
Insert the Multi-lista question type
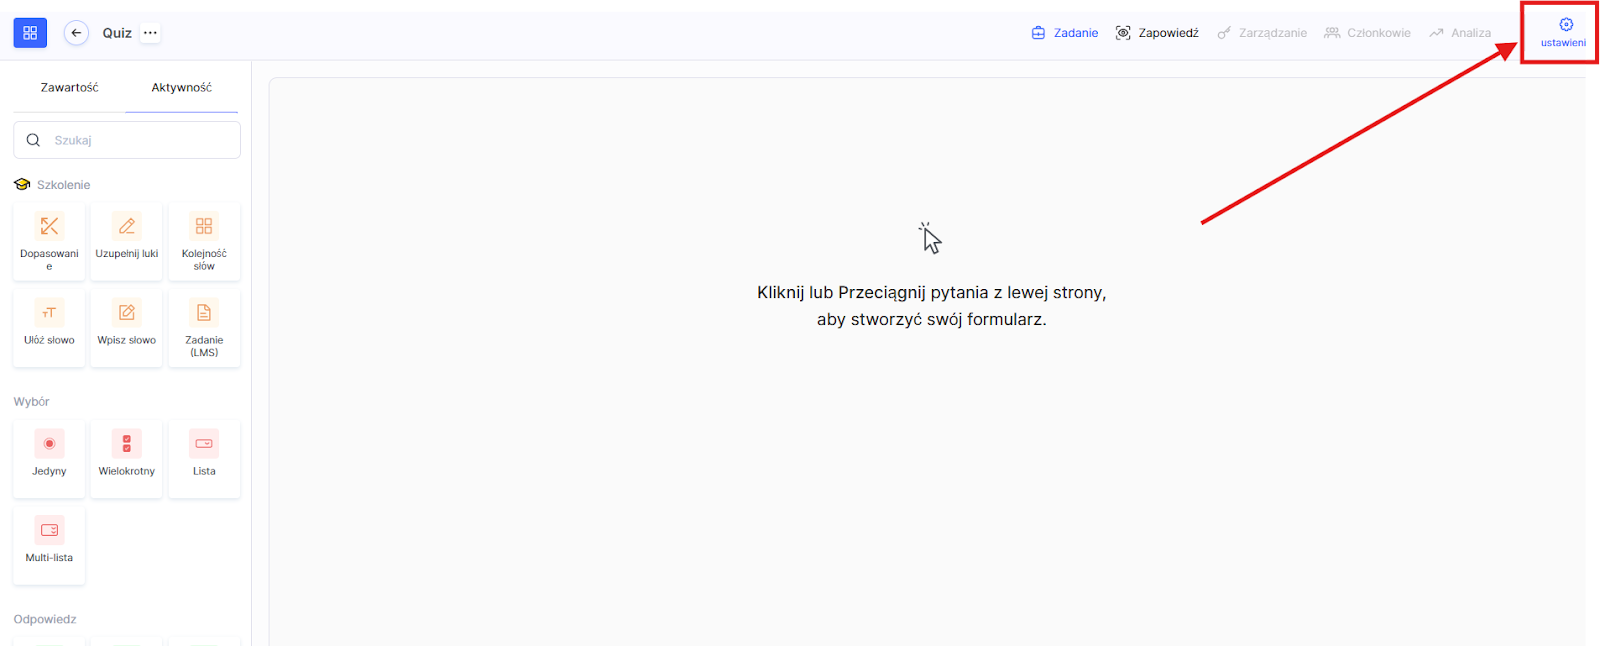click(49, 545)
